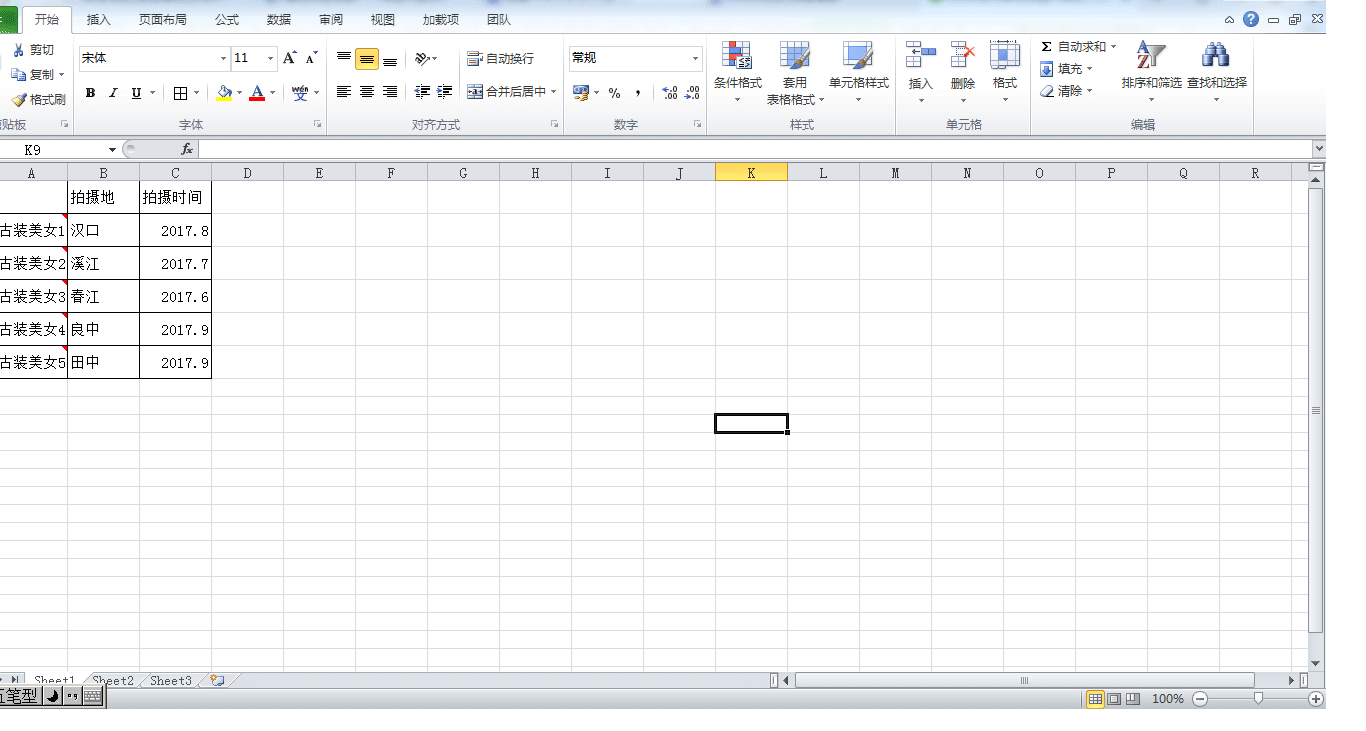Open Format as Table (套用表格格式)
The image size is (1366, 731).
click(795, 72)
